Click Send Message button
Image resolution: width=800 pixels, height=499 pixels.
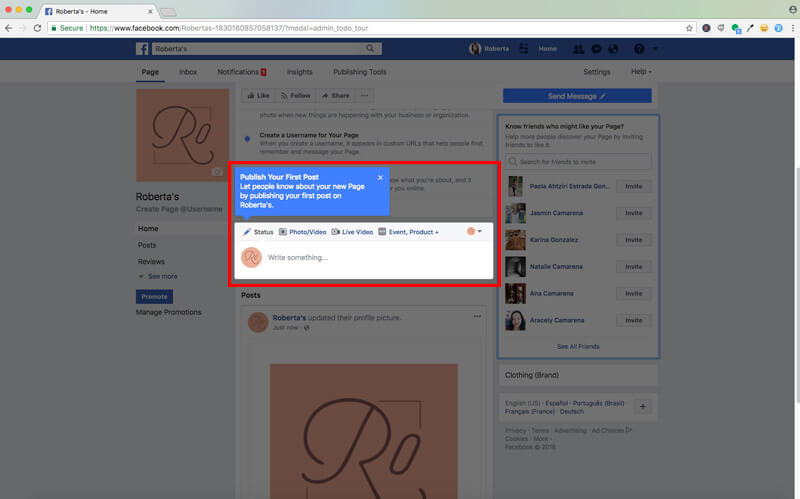coord(577,96)
